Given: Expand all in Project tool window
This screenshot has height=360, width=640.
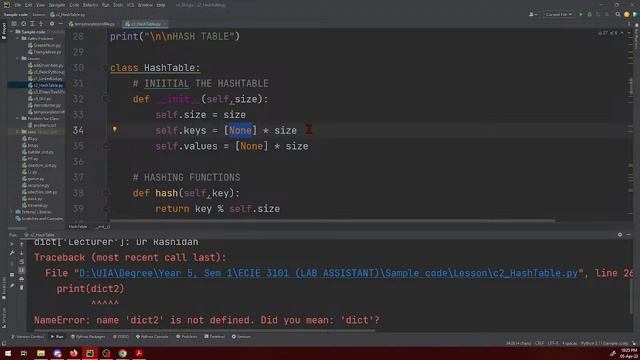Looking at the screenshot, I should coord(32,24).
